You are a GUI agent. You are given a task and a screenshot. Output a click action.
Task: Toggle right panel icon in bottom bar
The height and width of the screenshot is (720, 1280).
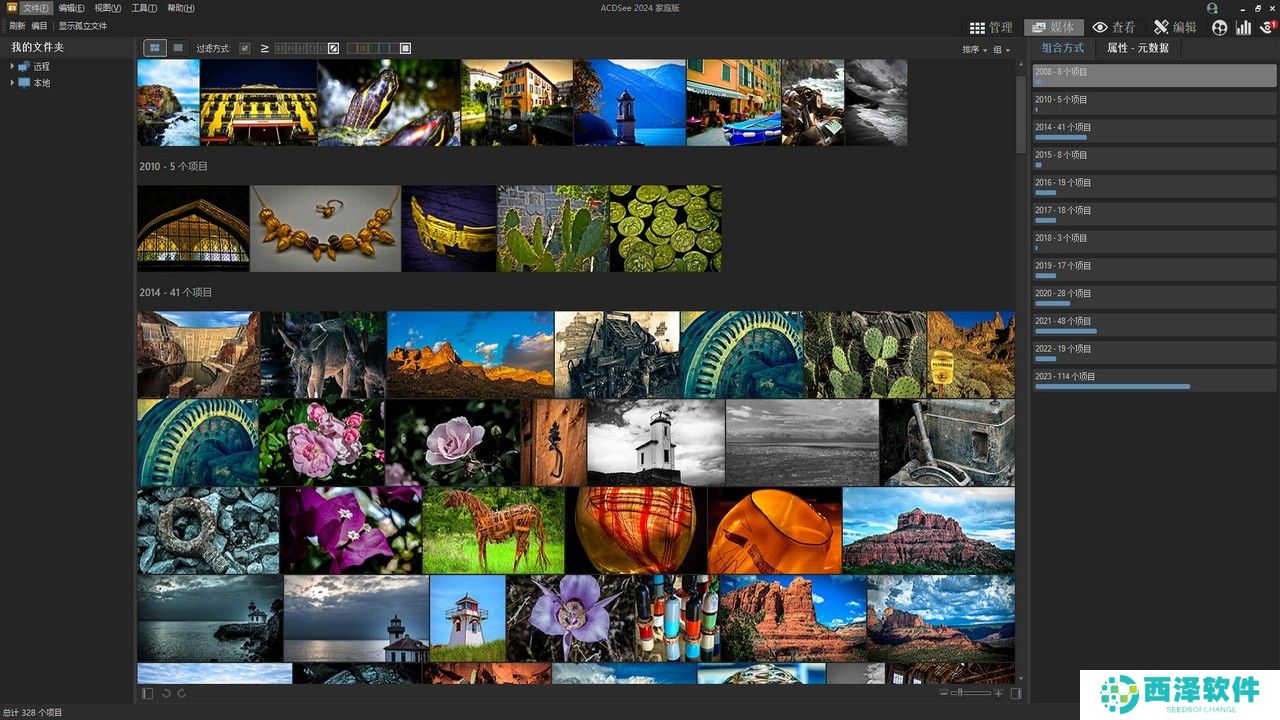click(x=1016, y=693)
